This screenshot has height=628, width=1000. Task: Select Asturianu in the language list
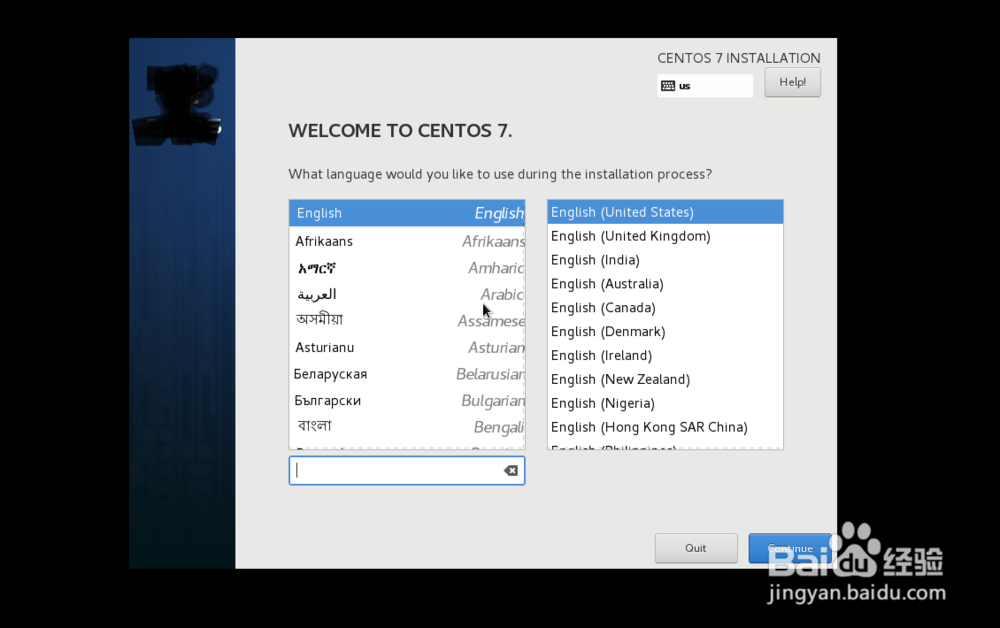[x=407, y=347]
